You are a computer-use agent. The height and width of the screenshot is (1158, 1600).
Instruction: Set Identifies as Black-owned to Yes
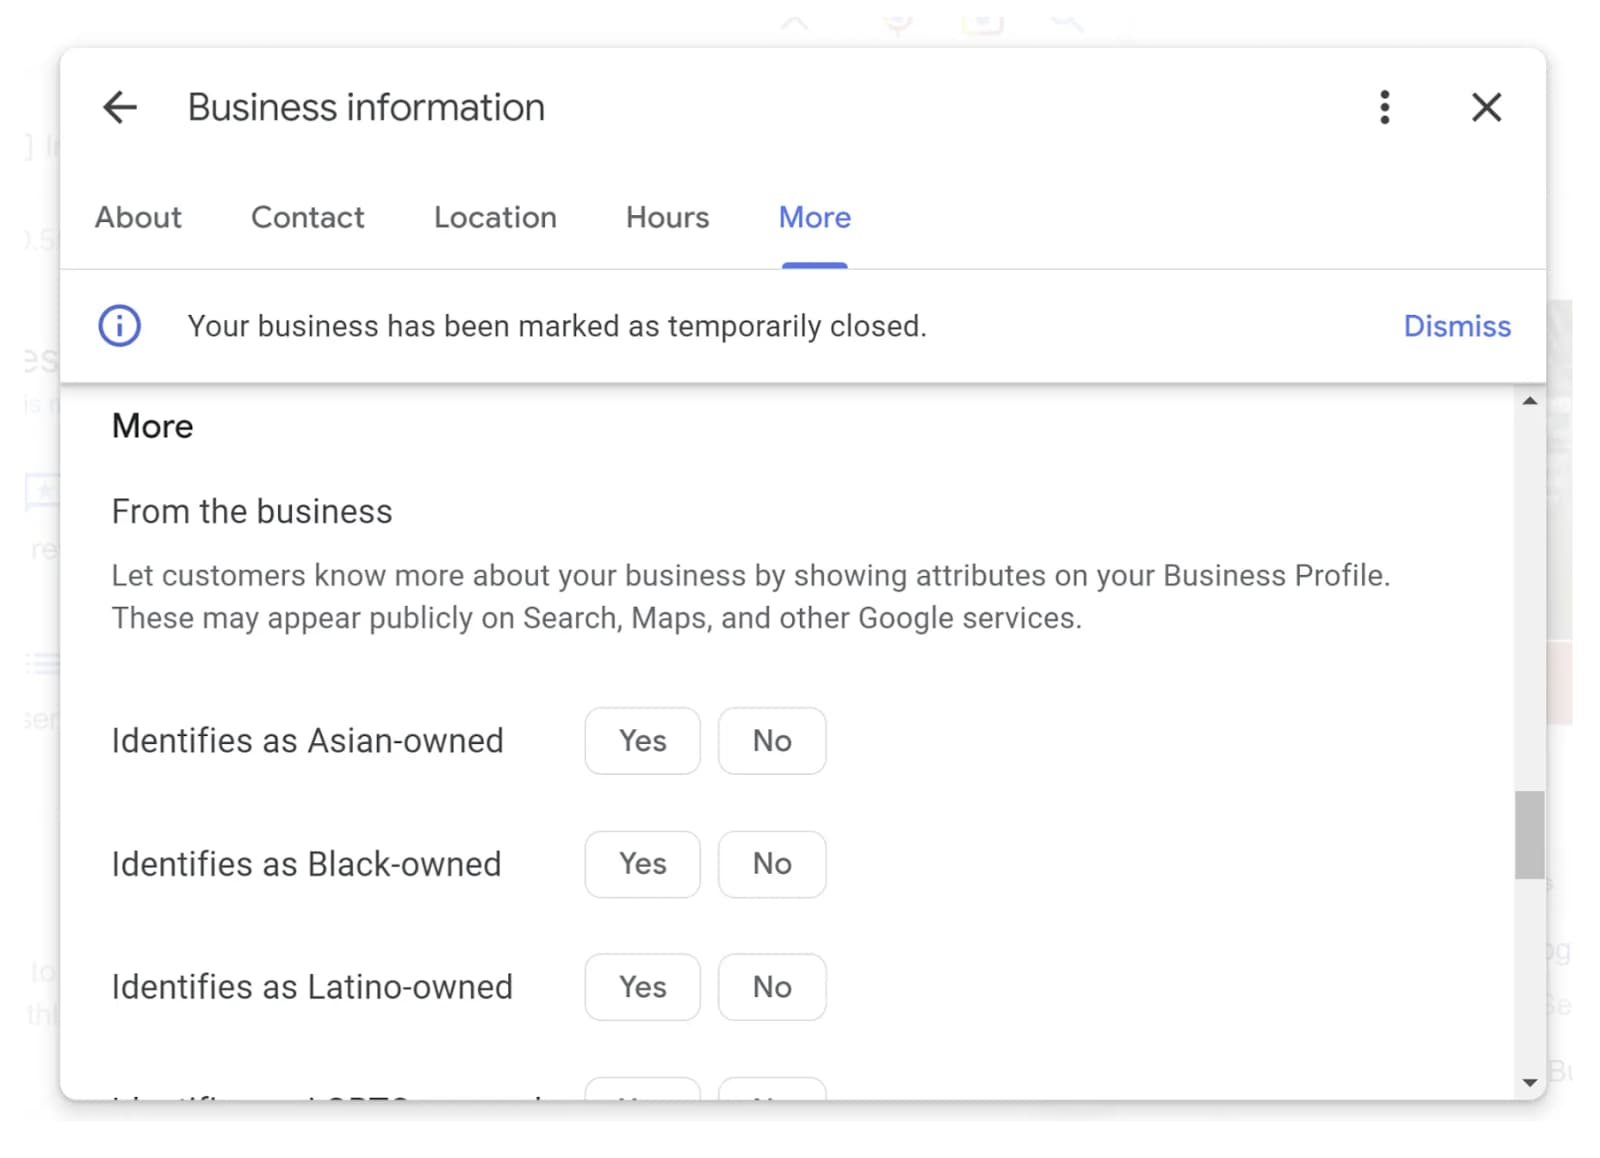[x=642, y=864]
